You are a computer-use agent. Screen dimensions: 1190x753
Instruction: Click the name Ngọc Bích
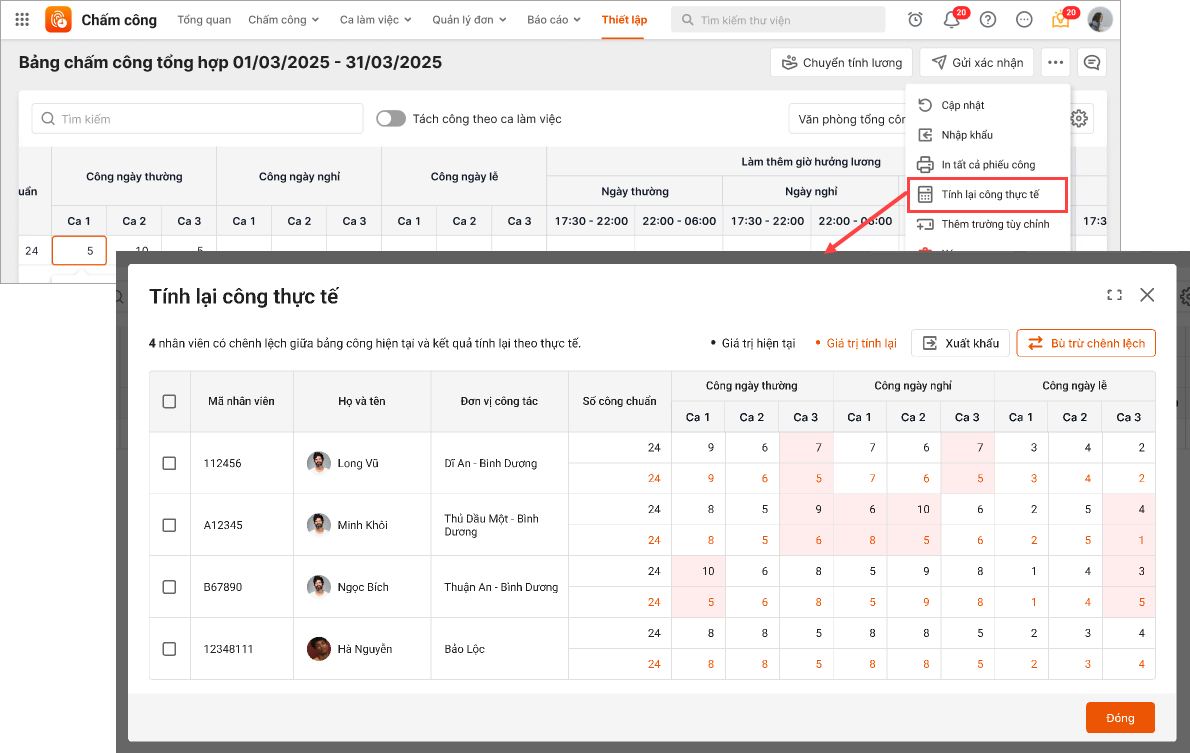click(363, 587)
